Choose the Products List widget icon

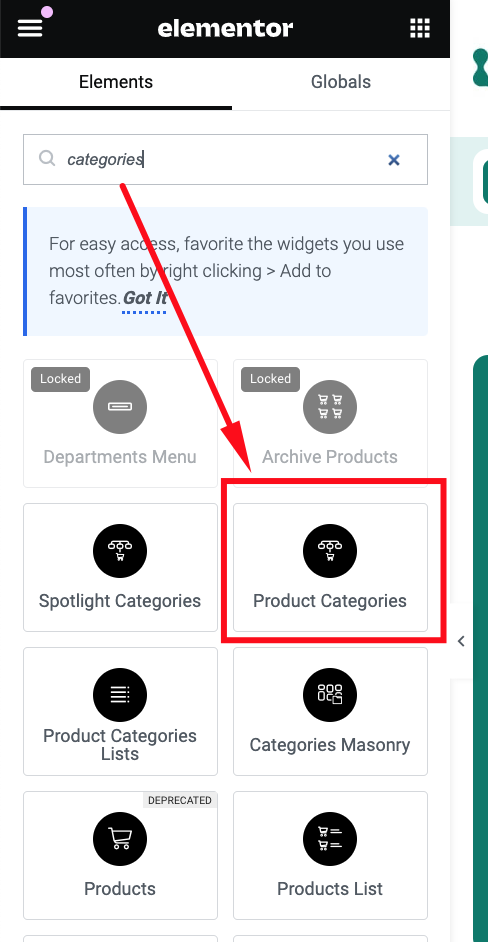click(x=330, y=839)
